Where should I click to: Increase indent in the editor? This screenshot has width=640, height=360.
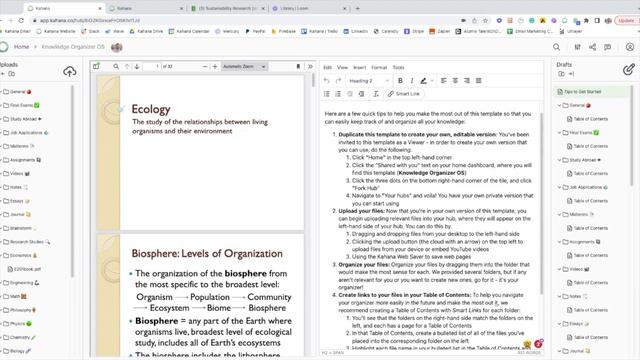pos(361,94)
